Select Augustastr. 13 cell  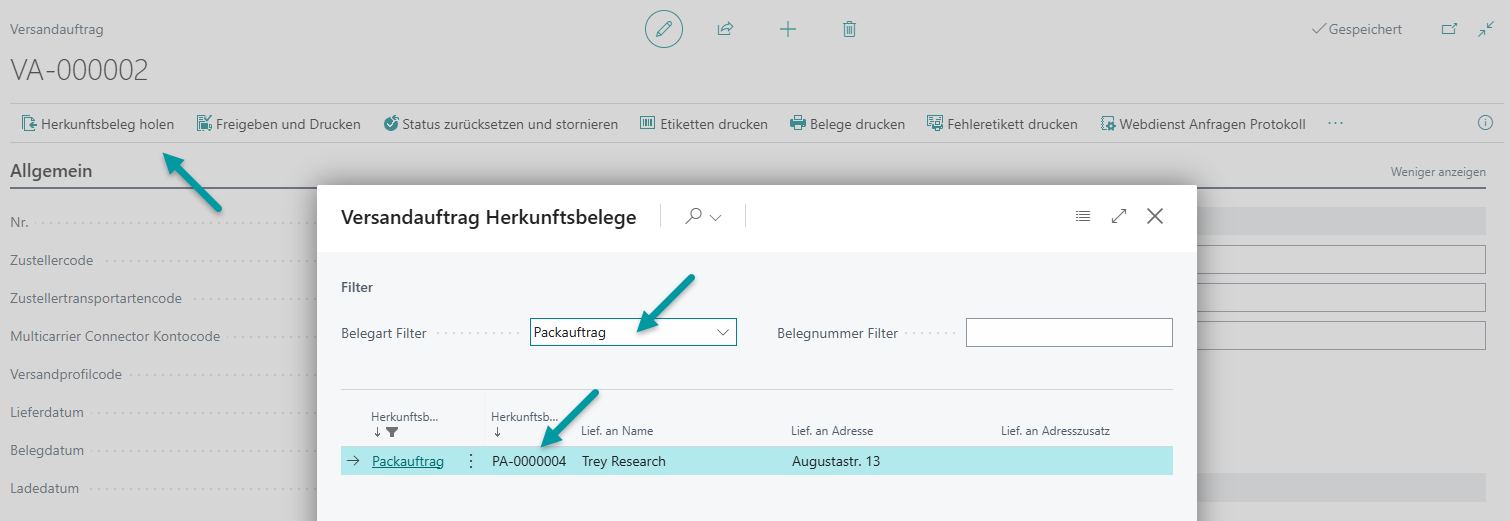click(836, 461)
